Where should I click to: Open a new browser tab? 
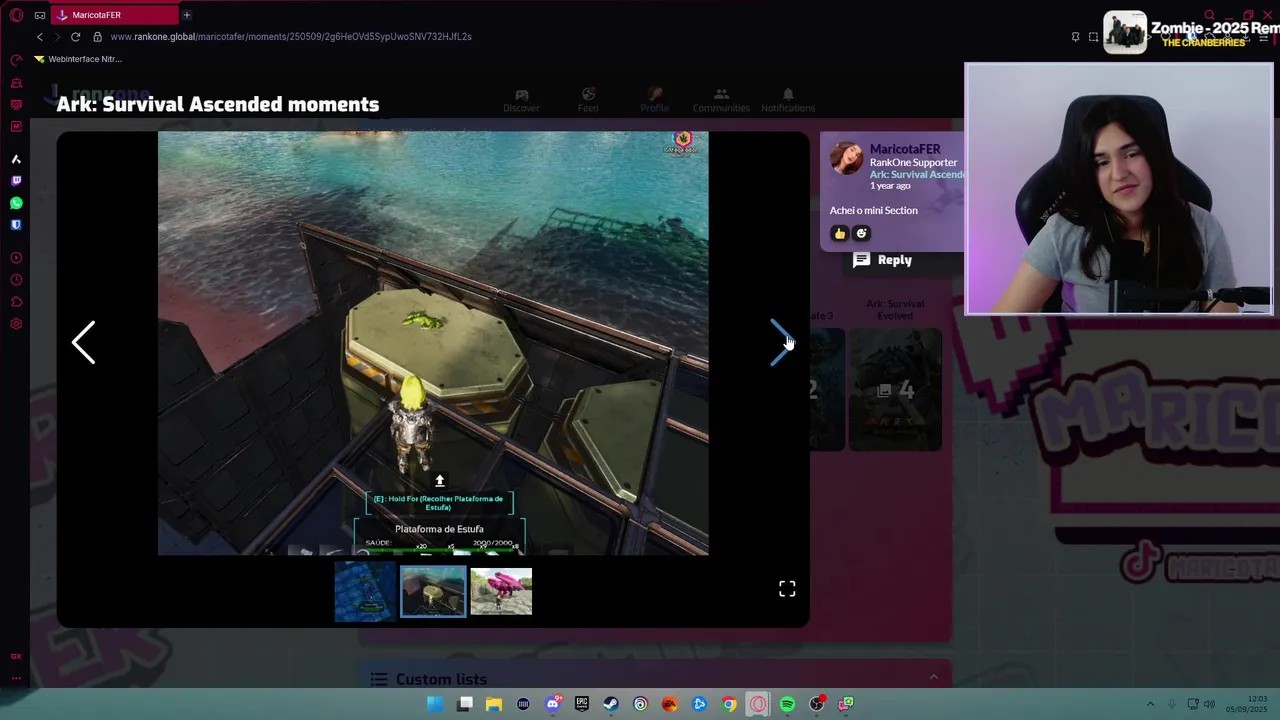click(186, 15)
